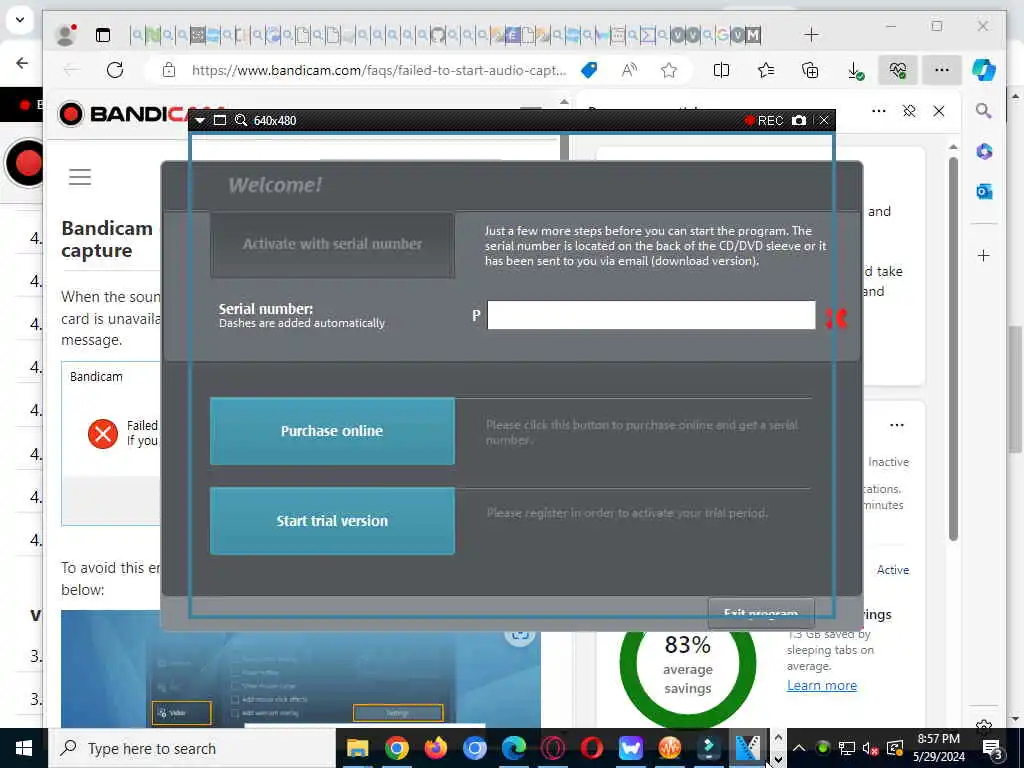
Task: Click the site lock icon in address bar
Action: [168, 70]
